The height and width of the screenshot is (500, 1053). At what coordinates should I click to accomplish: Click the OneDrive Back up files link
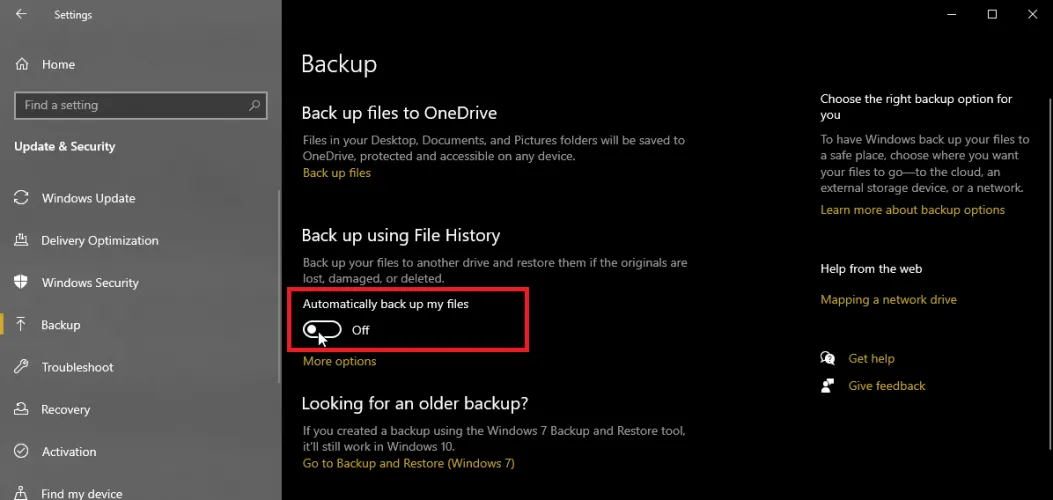pyautogui.click(x=337, y=173)
